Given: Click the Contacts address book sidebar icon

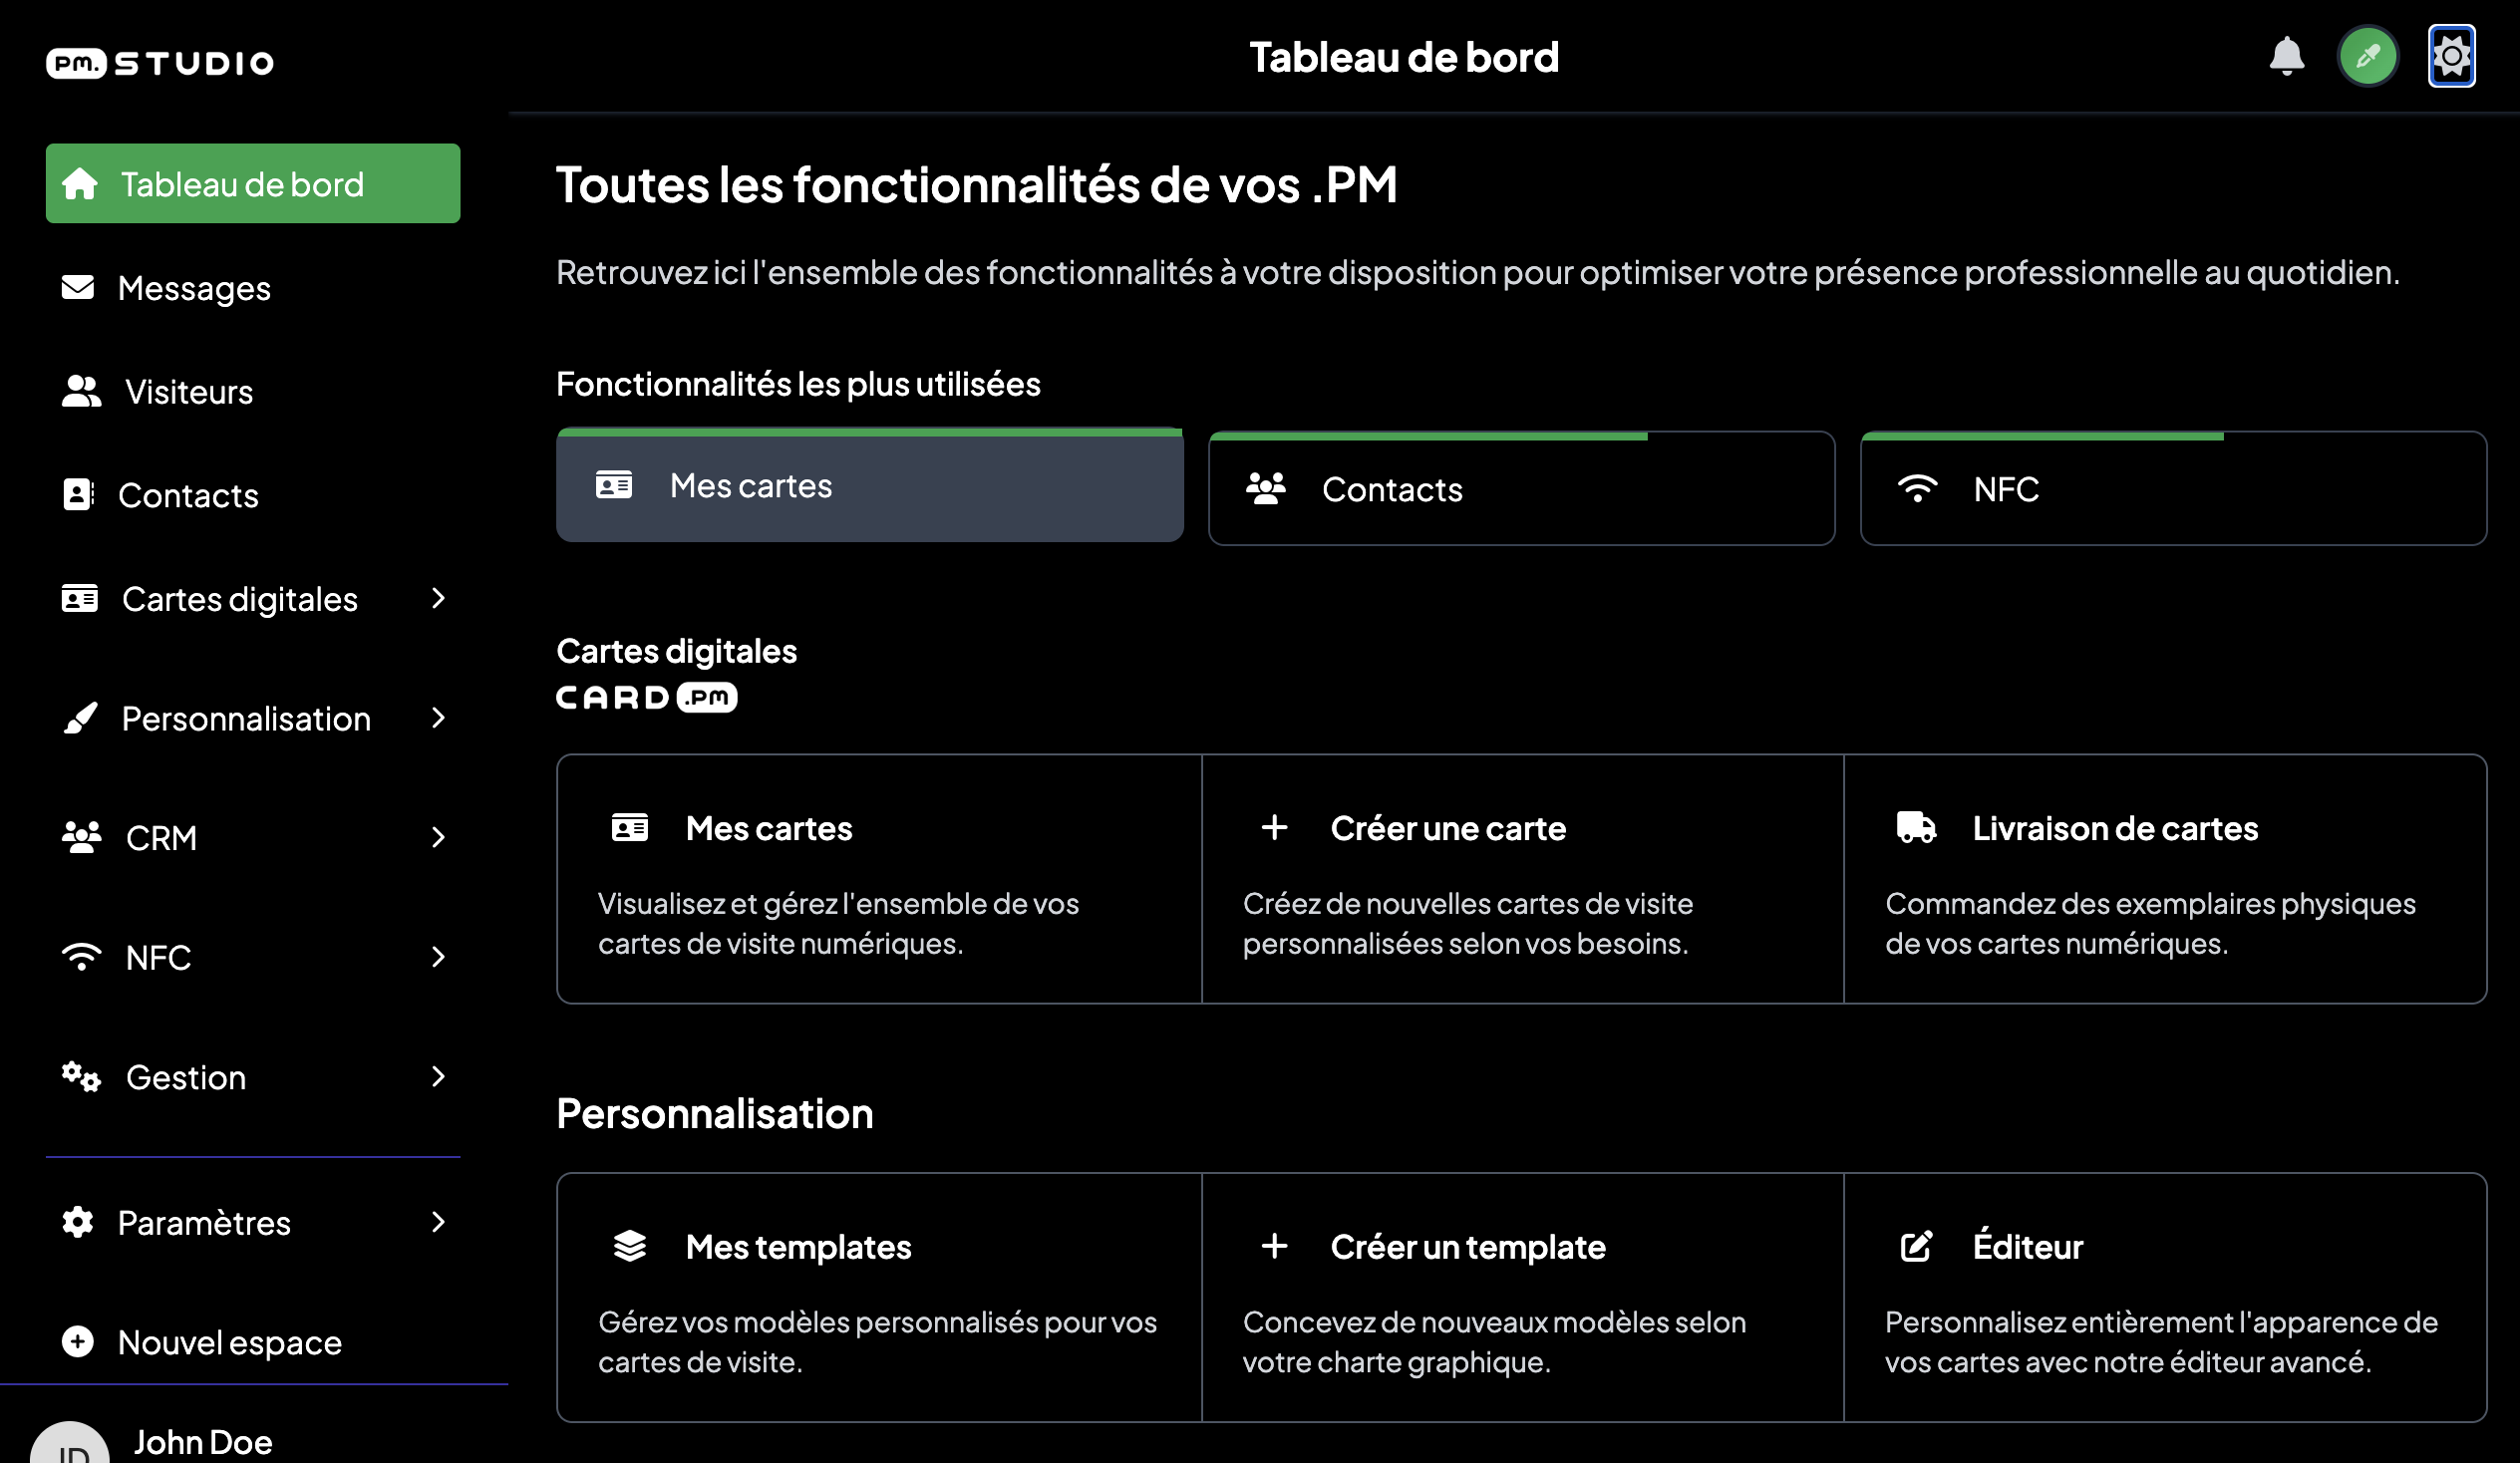Looking at the screenshot, I should point(78,494).
